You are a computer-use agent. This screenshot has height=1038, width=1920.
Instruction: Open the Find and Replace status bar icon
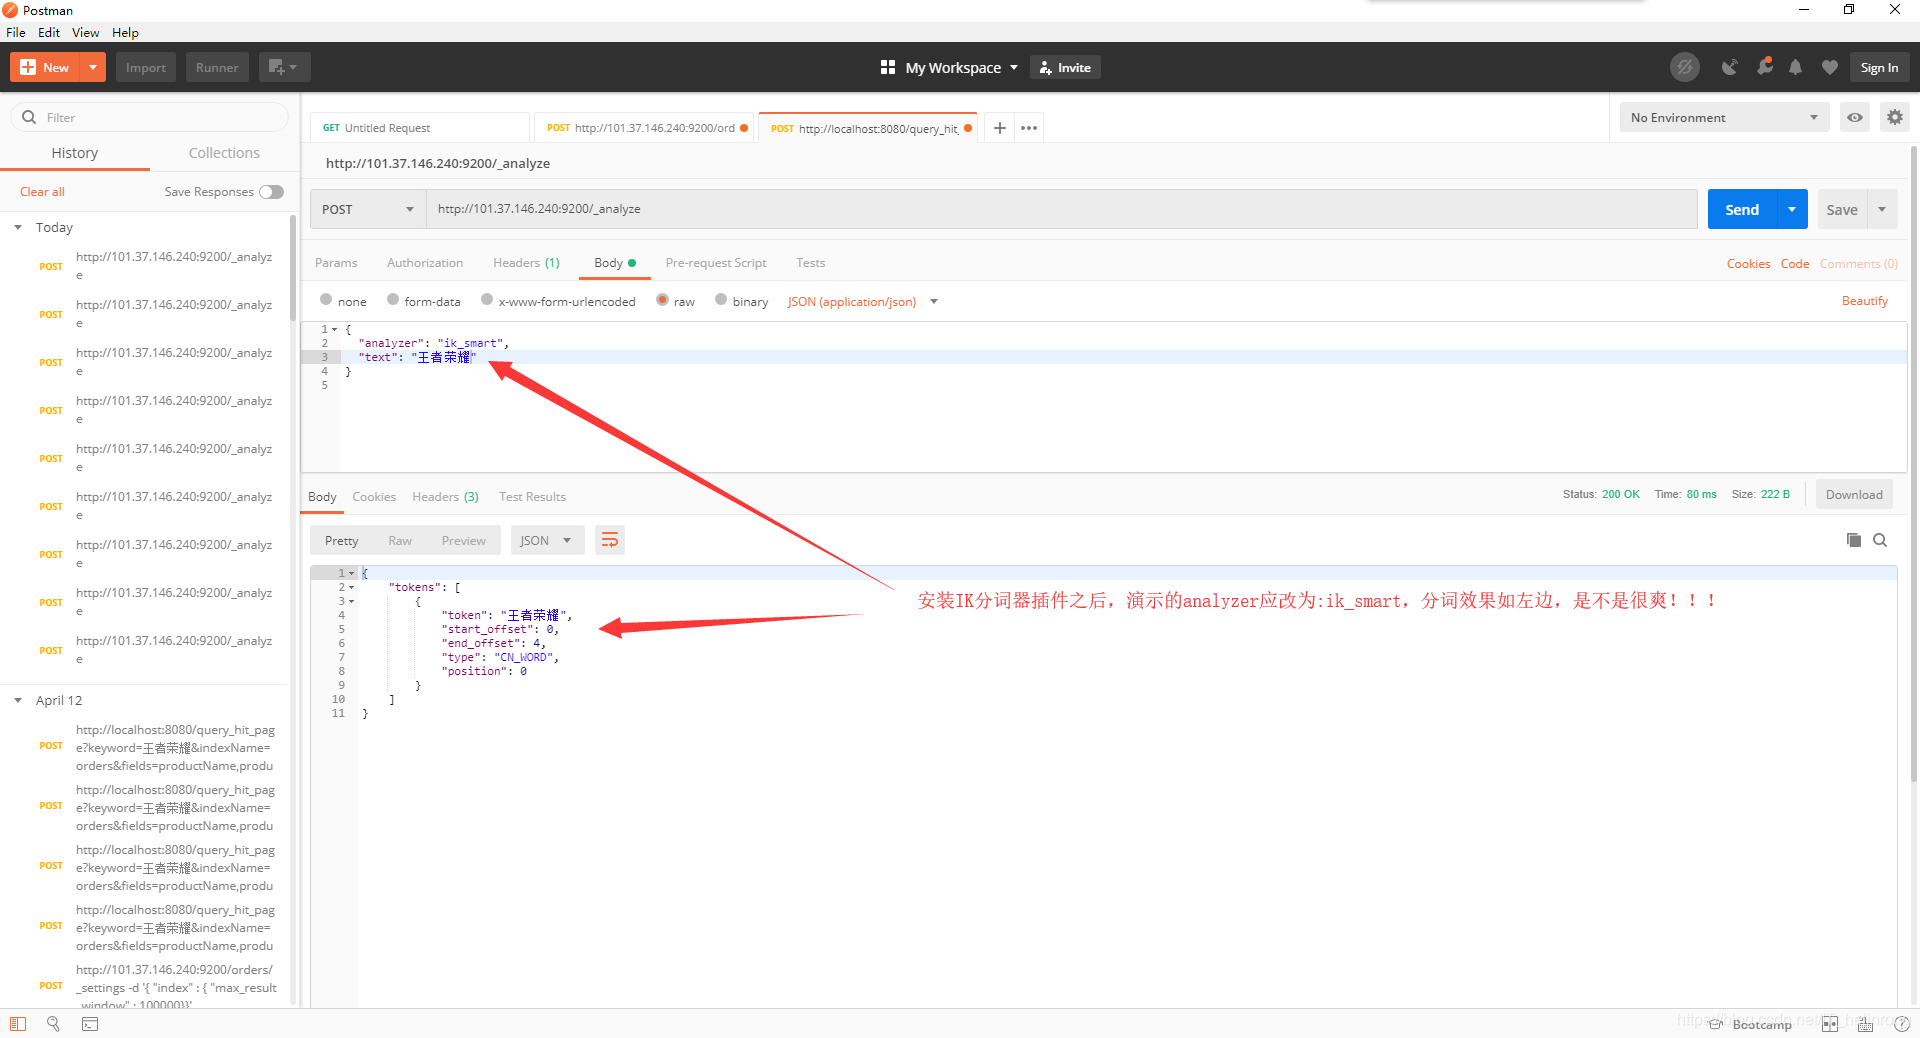54,1024
